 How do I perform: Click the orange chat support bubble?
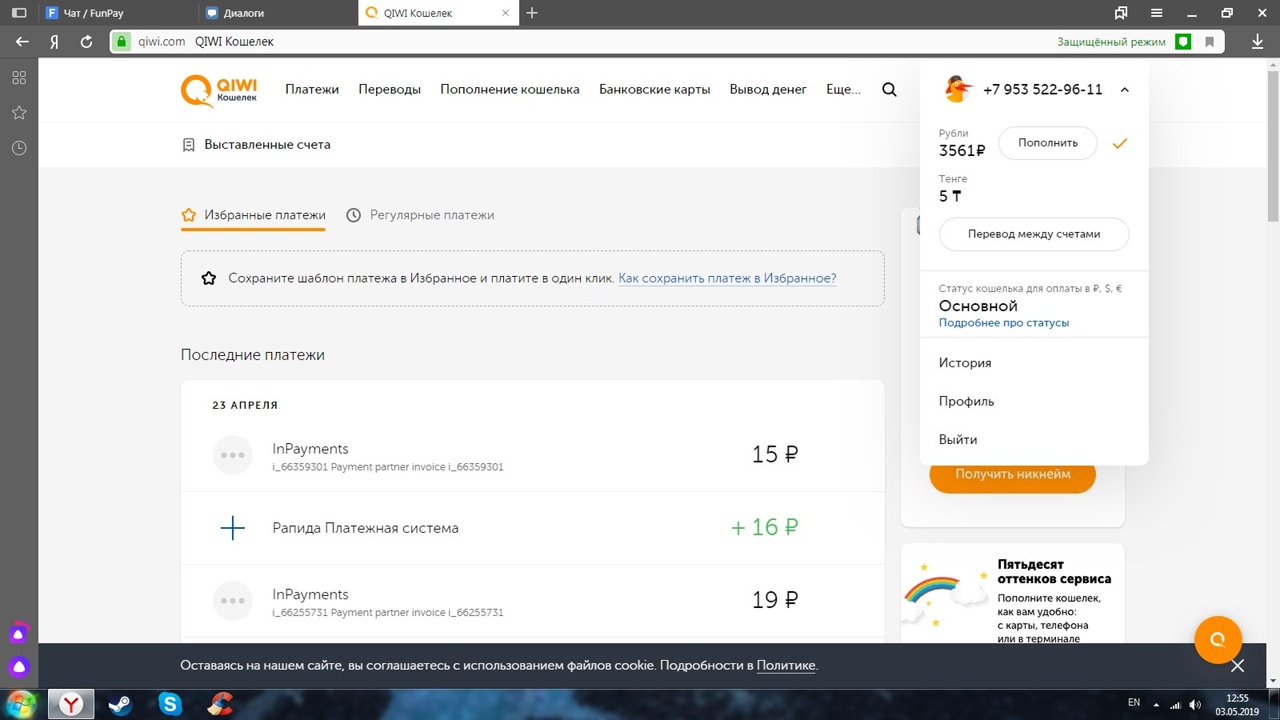pyautogui.click(x=1217, y=640)
